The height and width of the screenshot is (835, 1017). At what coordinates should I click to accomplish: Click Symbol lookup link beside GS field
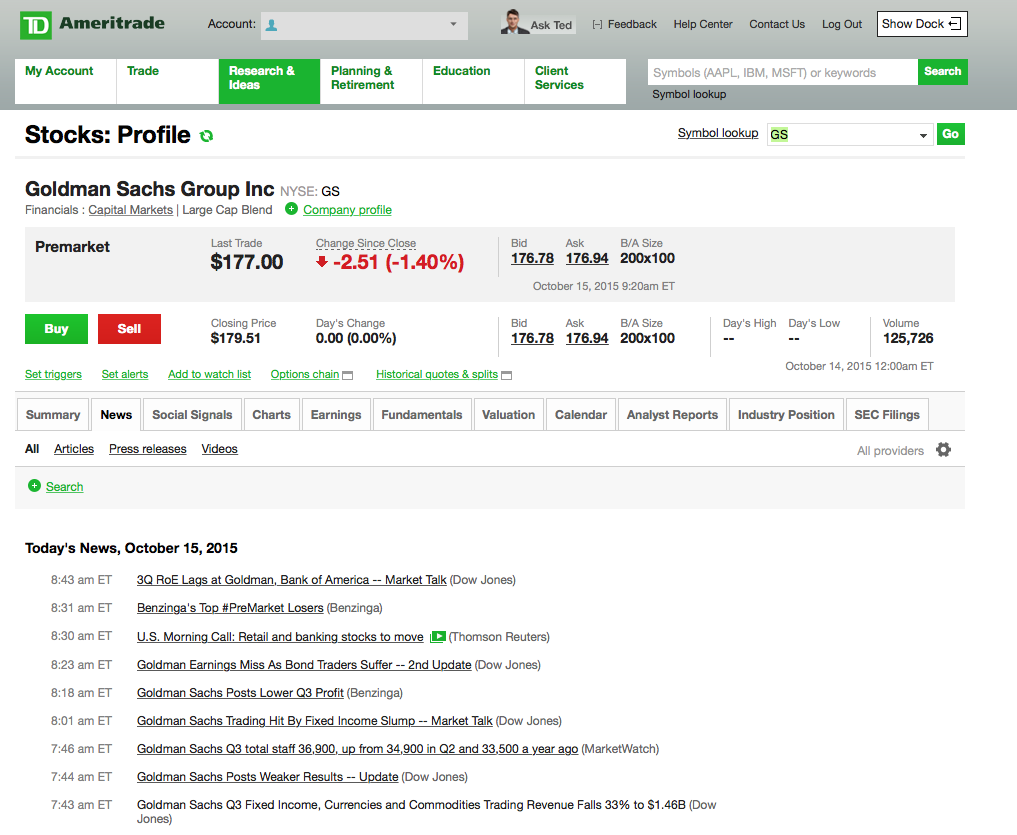click(717, 133)
